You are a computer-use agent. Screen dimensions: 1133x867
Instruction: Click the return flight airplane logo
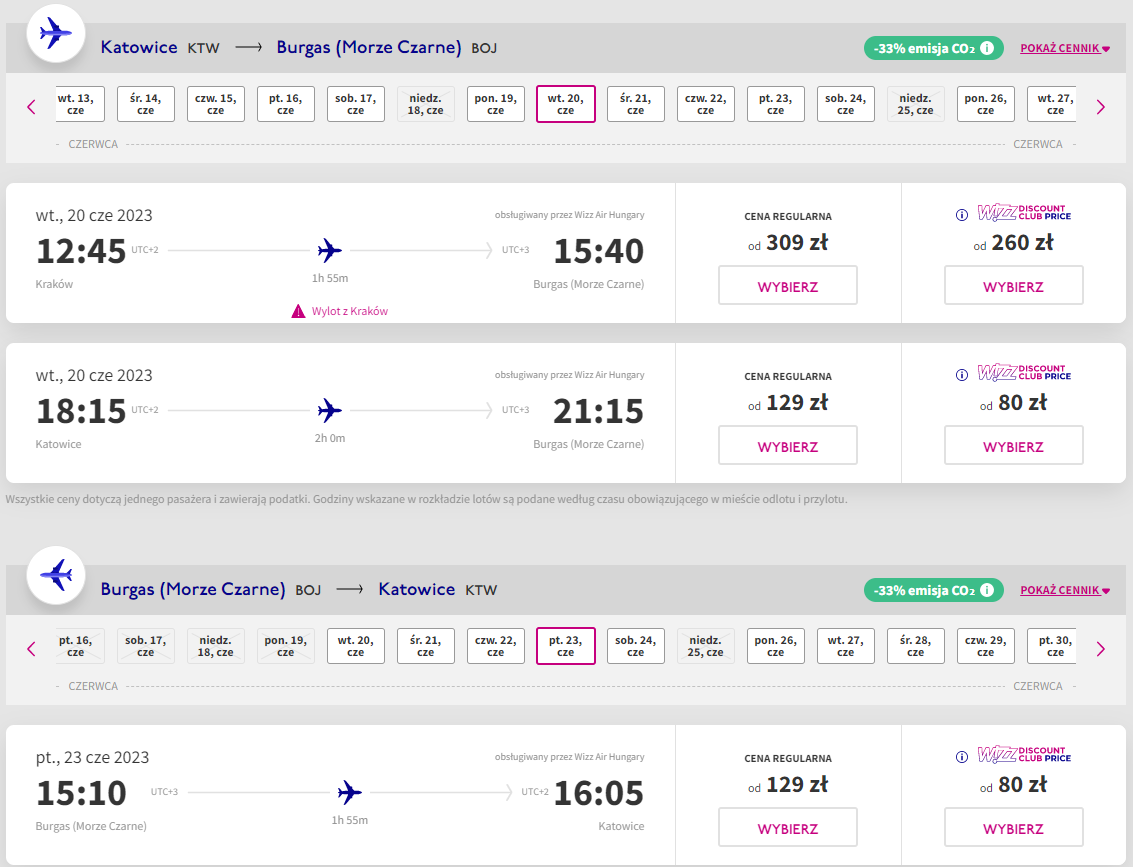click(x=56, y=575)
